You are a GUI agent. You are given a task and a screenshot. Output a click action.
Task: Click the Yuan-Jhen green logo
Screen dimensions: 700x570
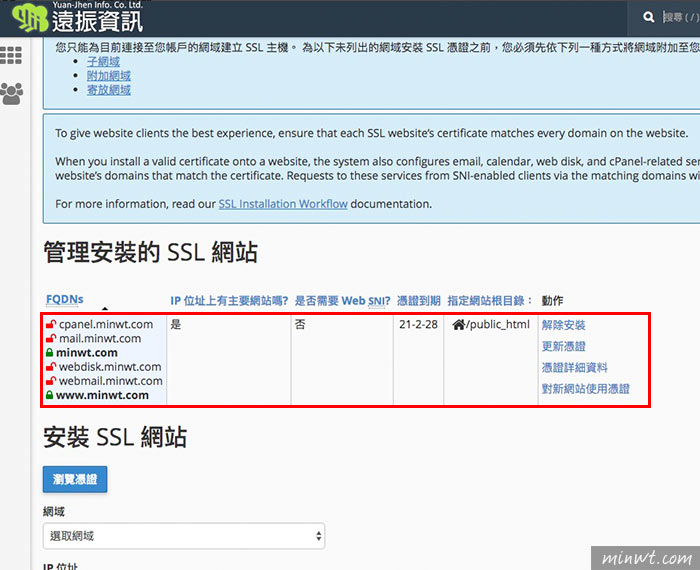click(x=30, y=18)
